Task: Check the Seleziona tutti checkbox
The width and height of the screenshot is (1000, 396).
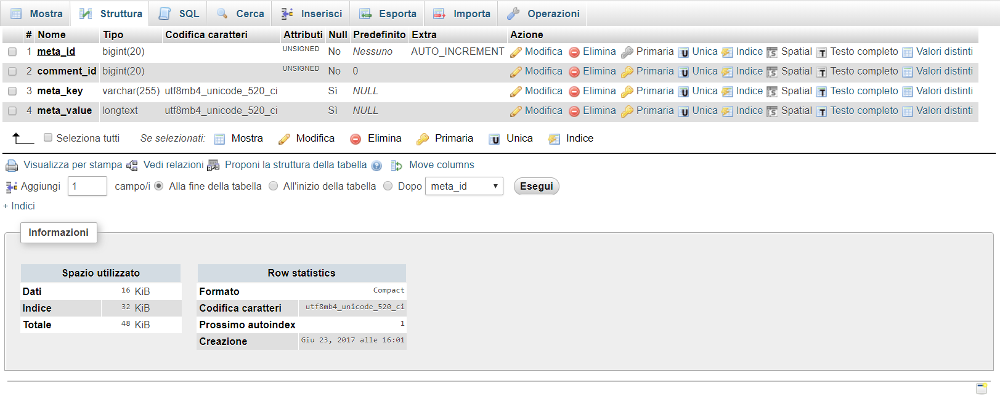Action: pos(48,138)
